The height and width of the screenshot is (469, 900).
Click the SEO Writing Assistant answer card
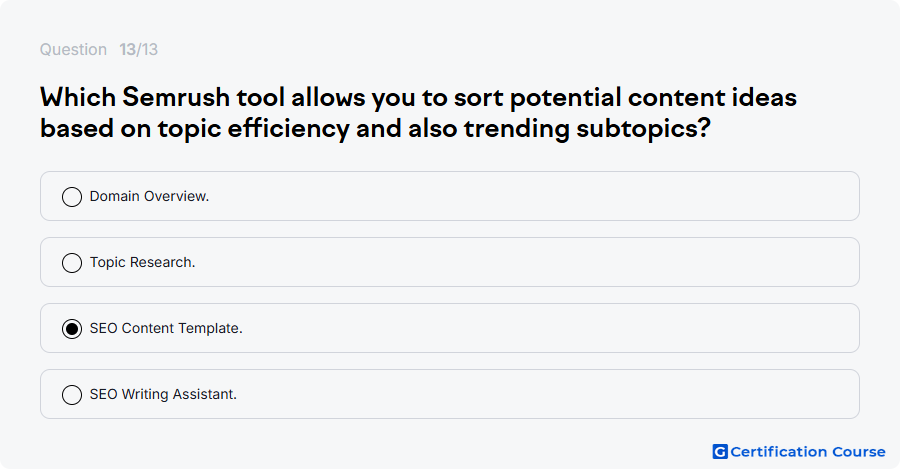pyautogui.click(x=450, y=394)
